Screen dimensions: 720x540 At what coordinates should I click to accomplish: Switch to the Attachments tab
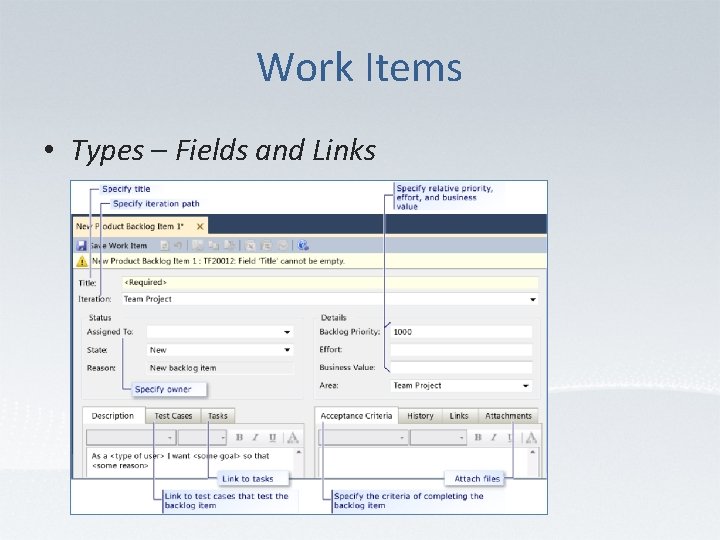[x=508, y=416]
